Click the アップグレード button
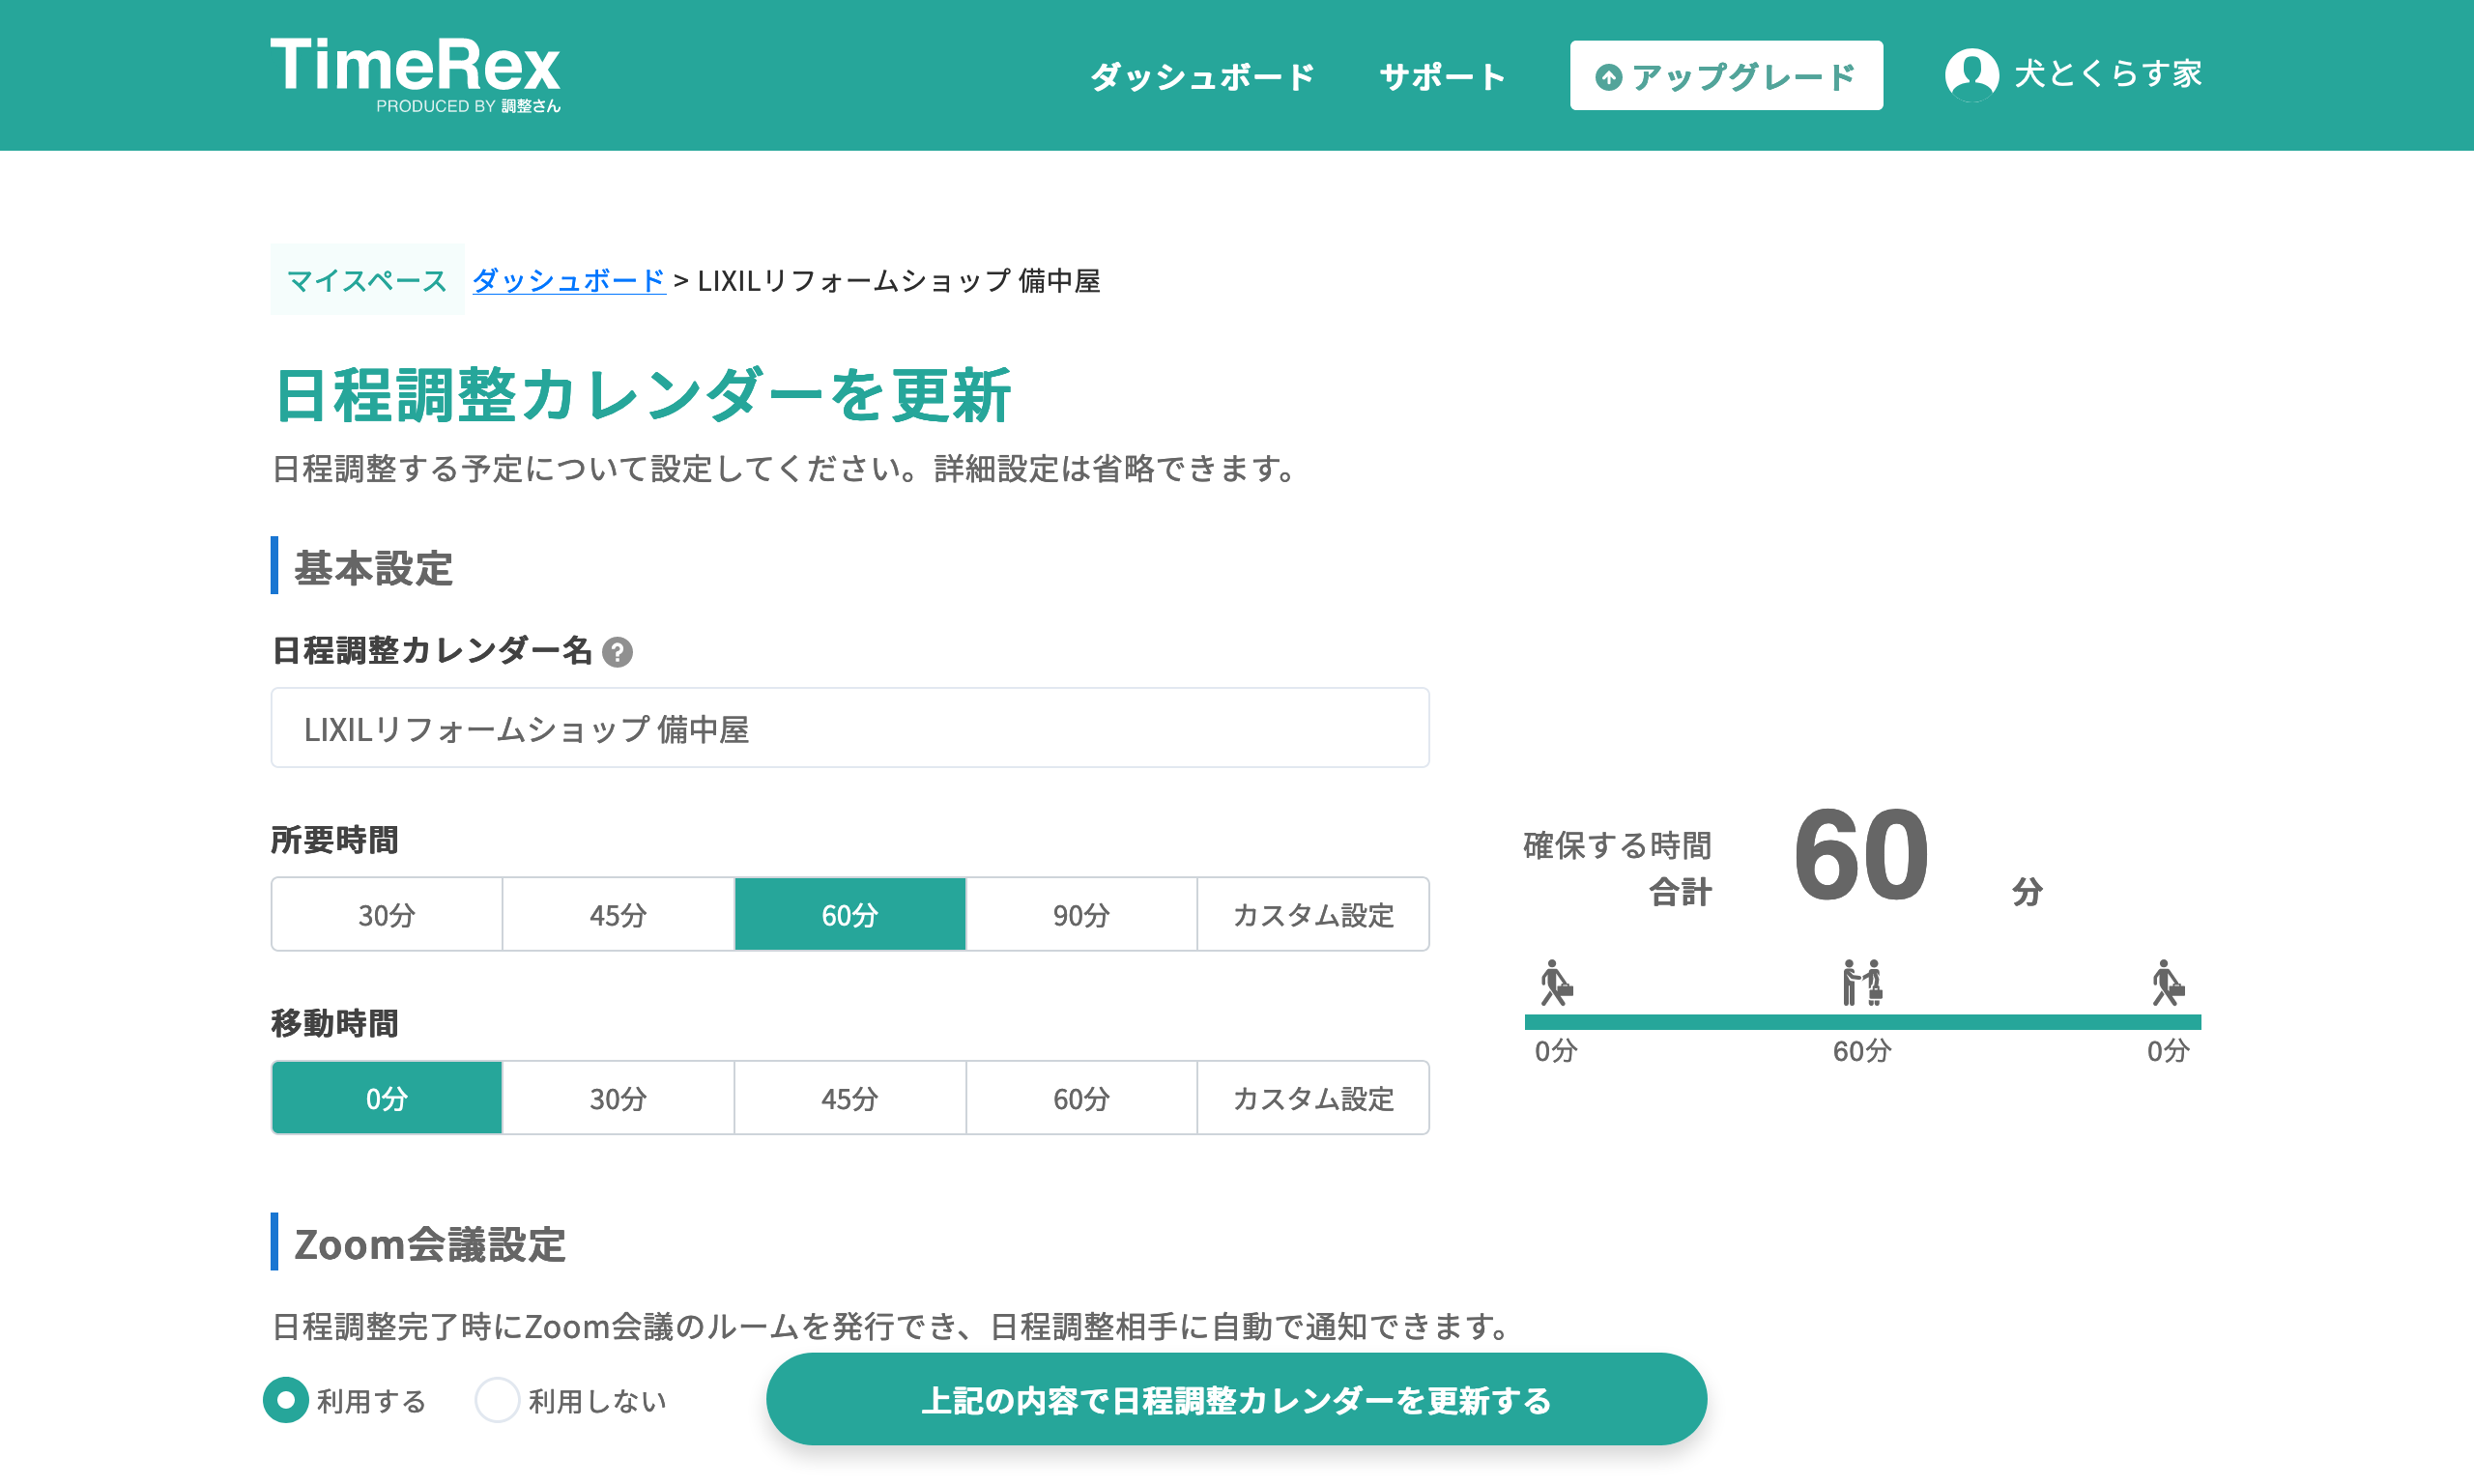Screen dimensions: 2474x1484 (x=1726, y=76)
